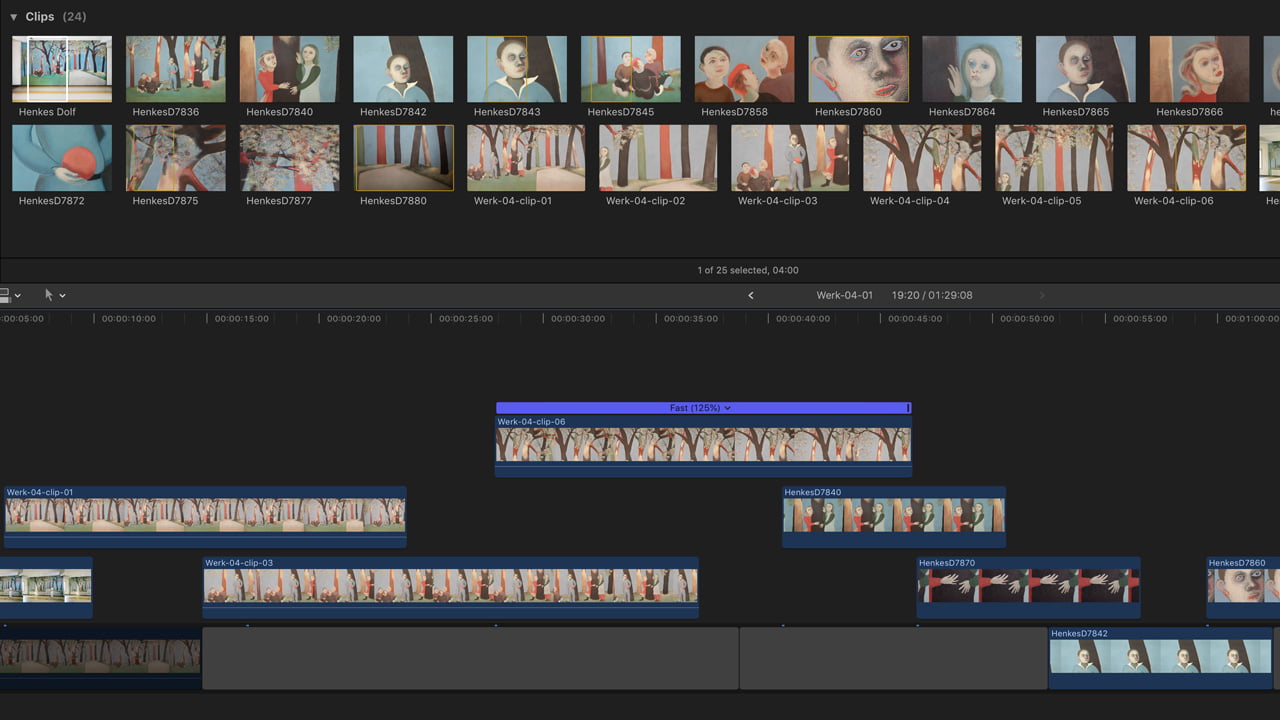Screen dimensions: 1280x720
Task: Click the Werk-04-01 project name
Action: coord(844,296)
